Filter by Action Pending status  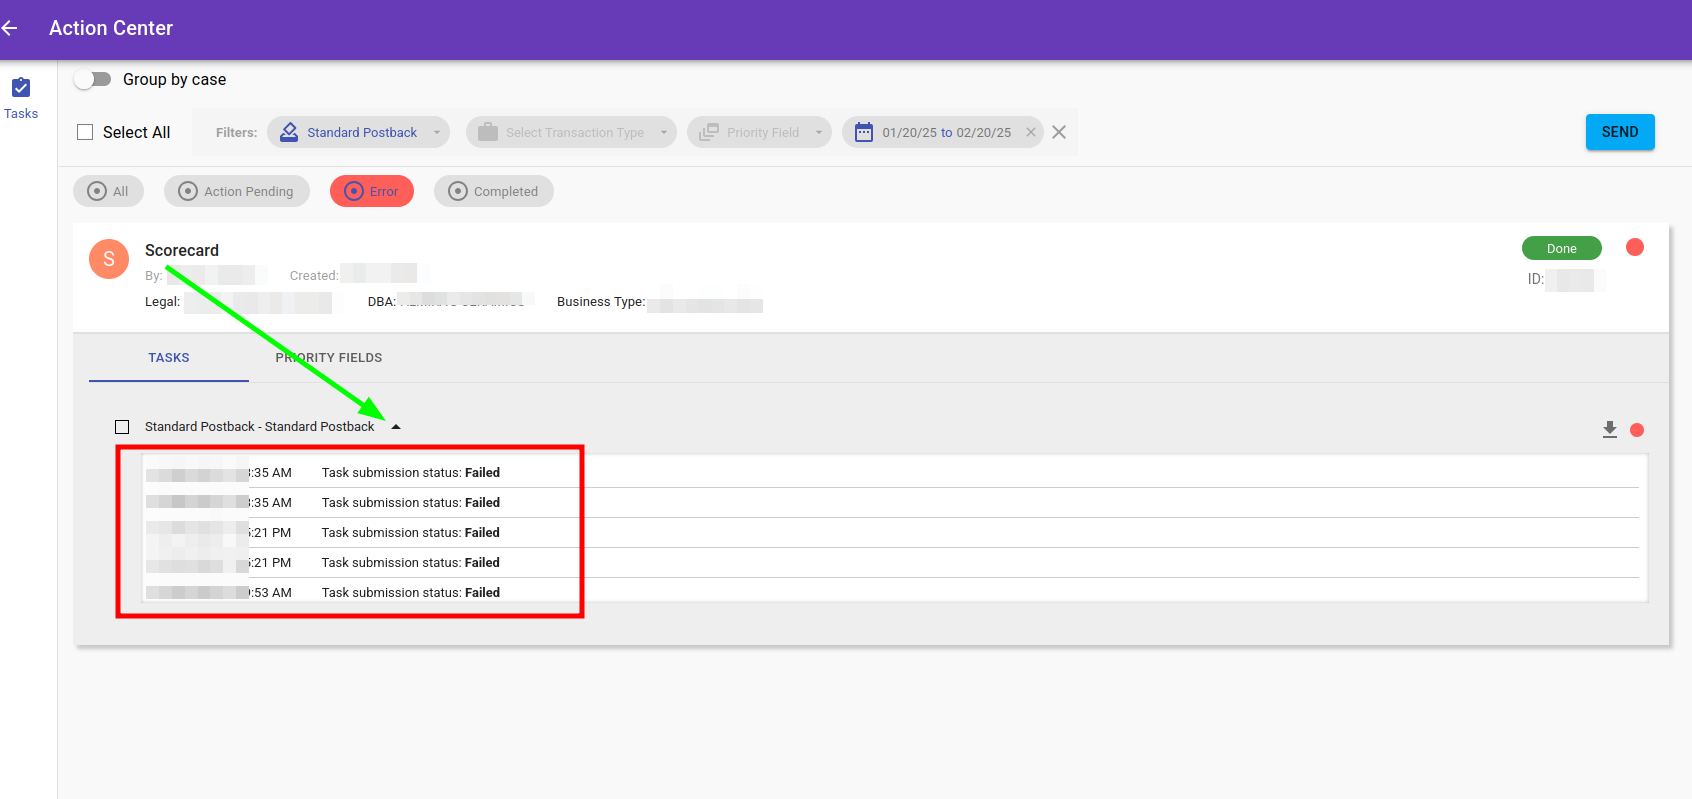[237, 191]
